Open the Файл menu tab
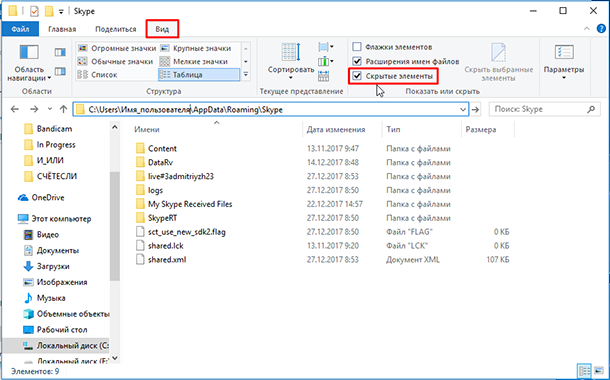Viewport: 610px width, 380px height. click(20, 29)
